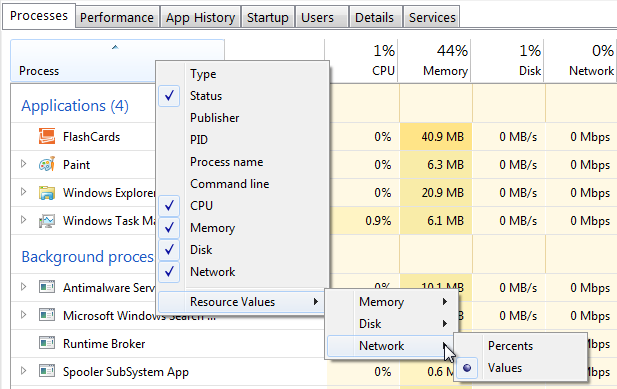The height and width of the screenshot is (389, 617).
Task: Go to the Services tab
Action: 432,17
